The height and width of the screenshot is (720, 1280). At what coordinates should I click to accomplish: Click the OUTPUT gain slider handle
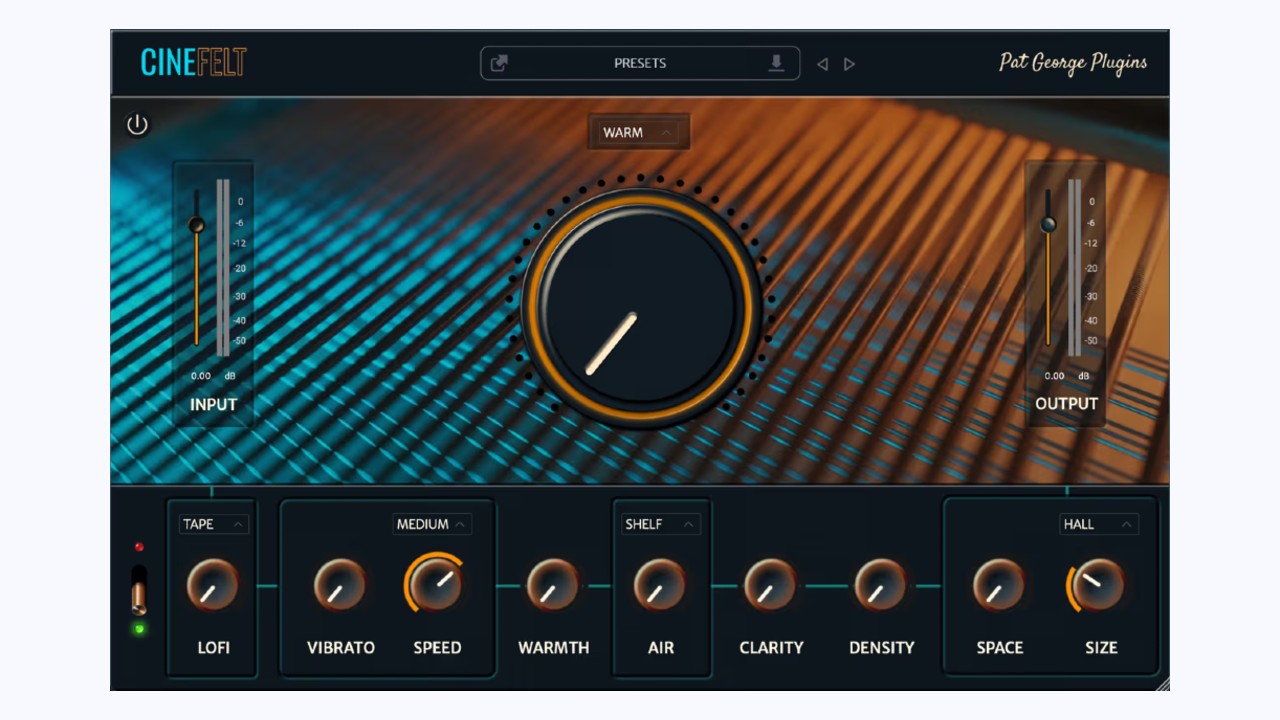pyautogui.click(x=1048, y=224)
